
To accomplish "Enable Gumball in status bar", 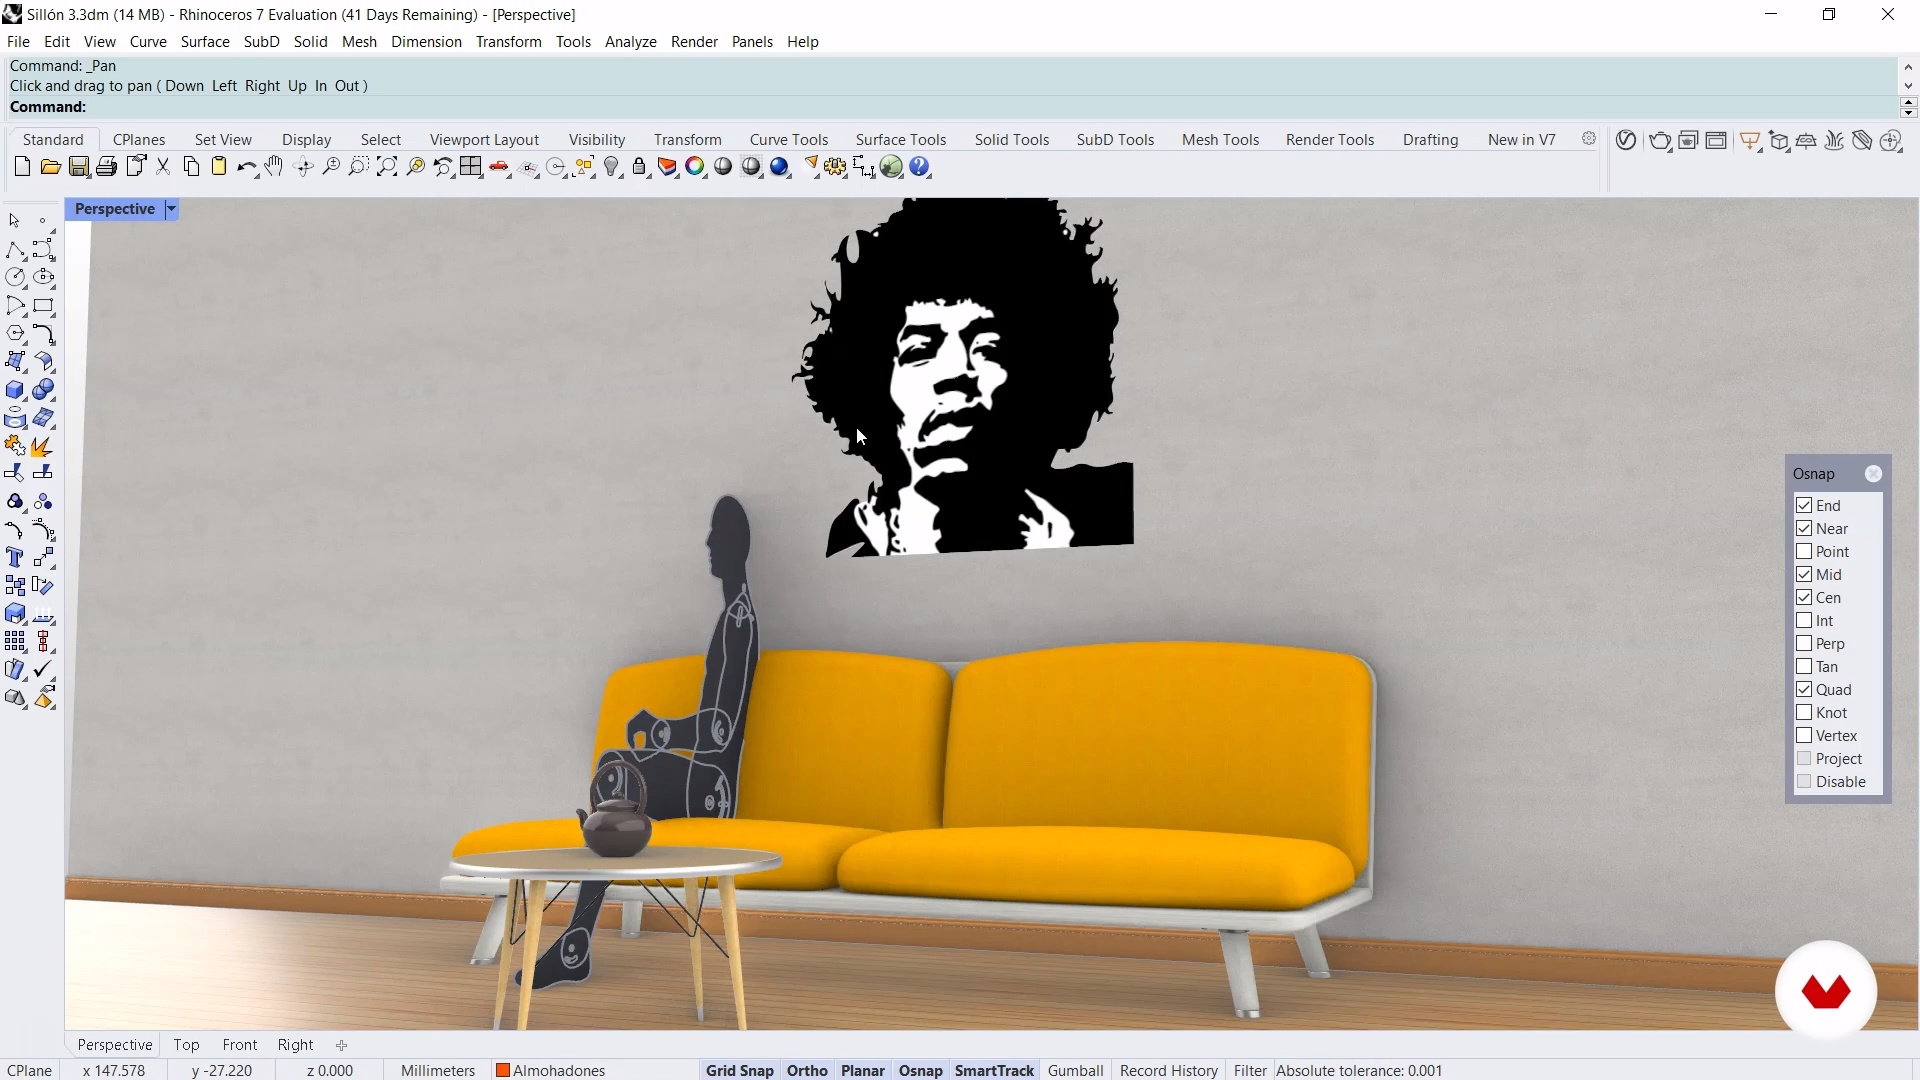I will 1076,1070.
